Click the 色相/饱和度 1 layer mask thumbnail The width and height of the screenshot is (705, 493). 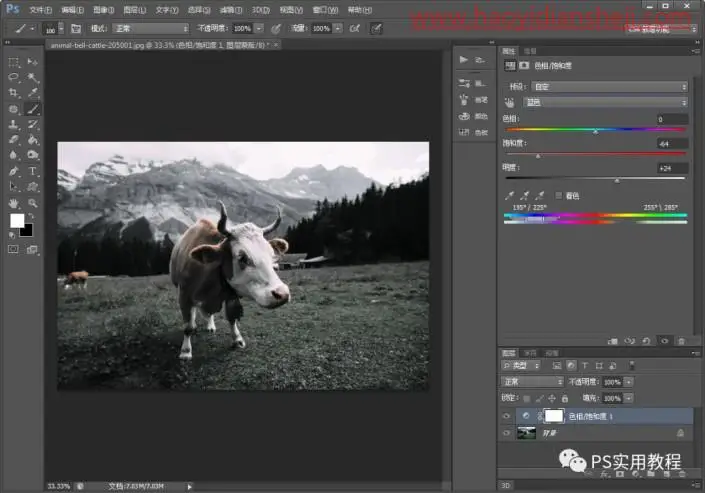click(553, 416)
